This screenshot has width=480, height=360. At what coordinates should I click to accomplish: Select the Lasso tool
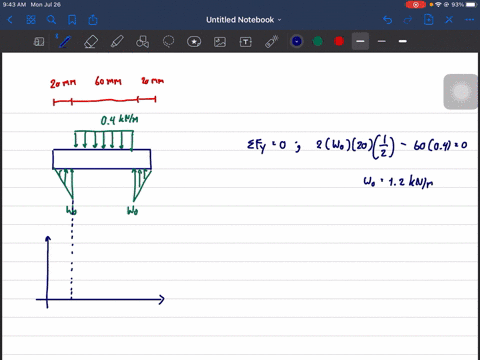point(168,42)
